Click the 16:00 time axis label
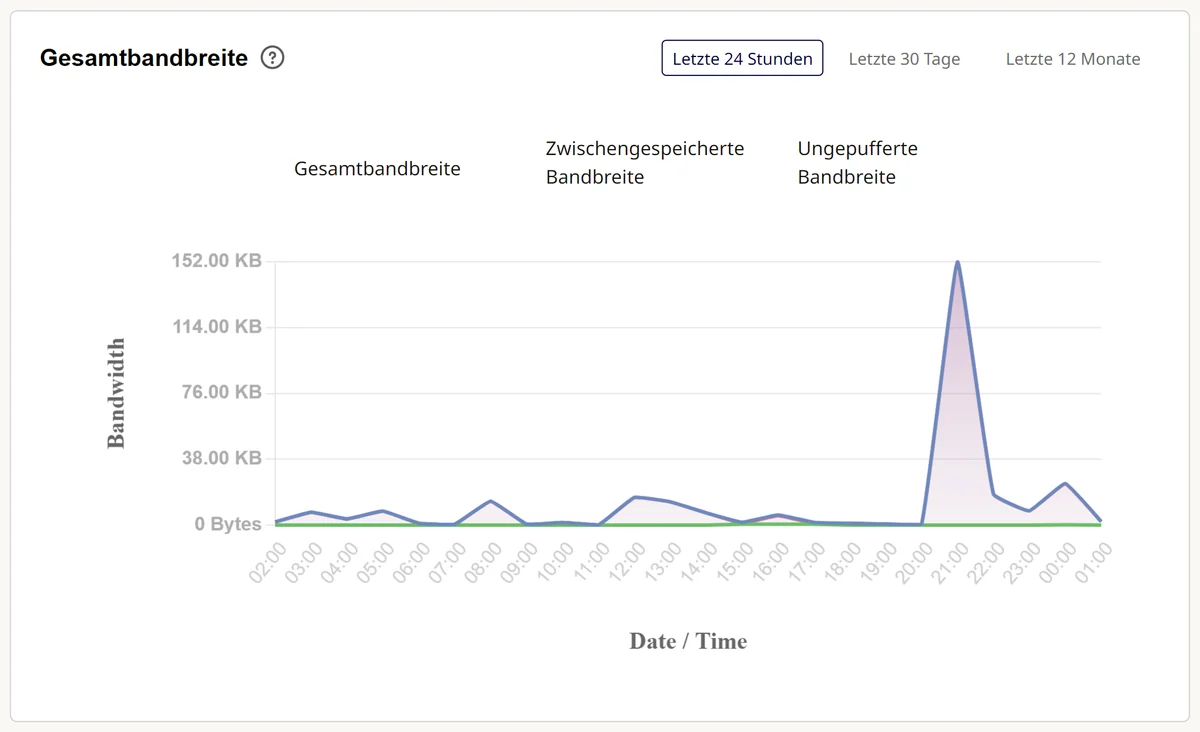Screen dimensions: 1200x732 coord(770,562)
